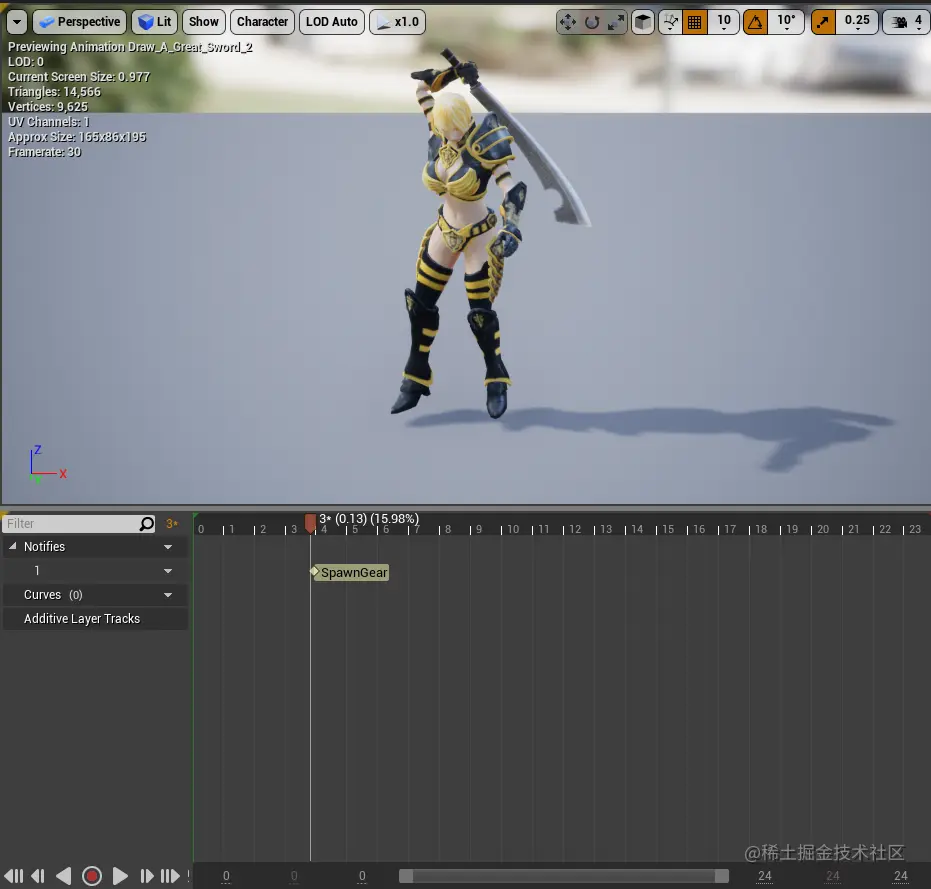Screen dimensions: 931x889
Task: Open notify track 1 dropdown arrow
Action: (x=168, y=571)
